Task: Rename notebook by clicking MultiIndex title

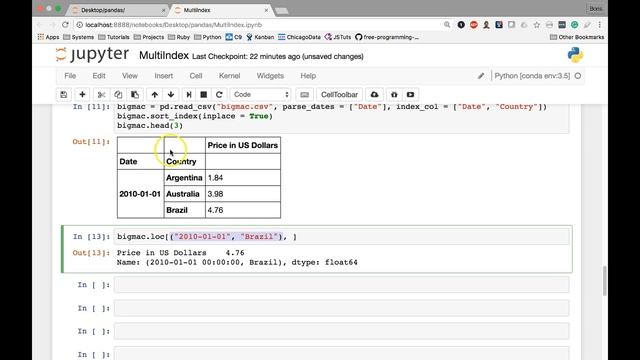Action: click(x=164, y=56)
